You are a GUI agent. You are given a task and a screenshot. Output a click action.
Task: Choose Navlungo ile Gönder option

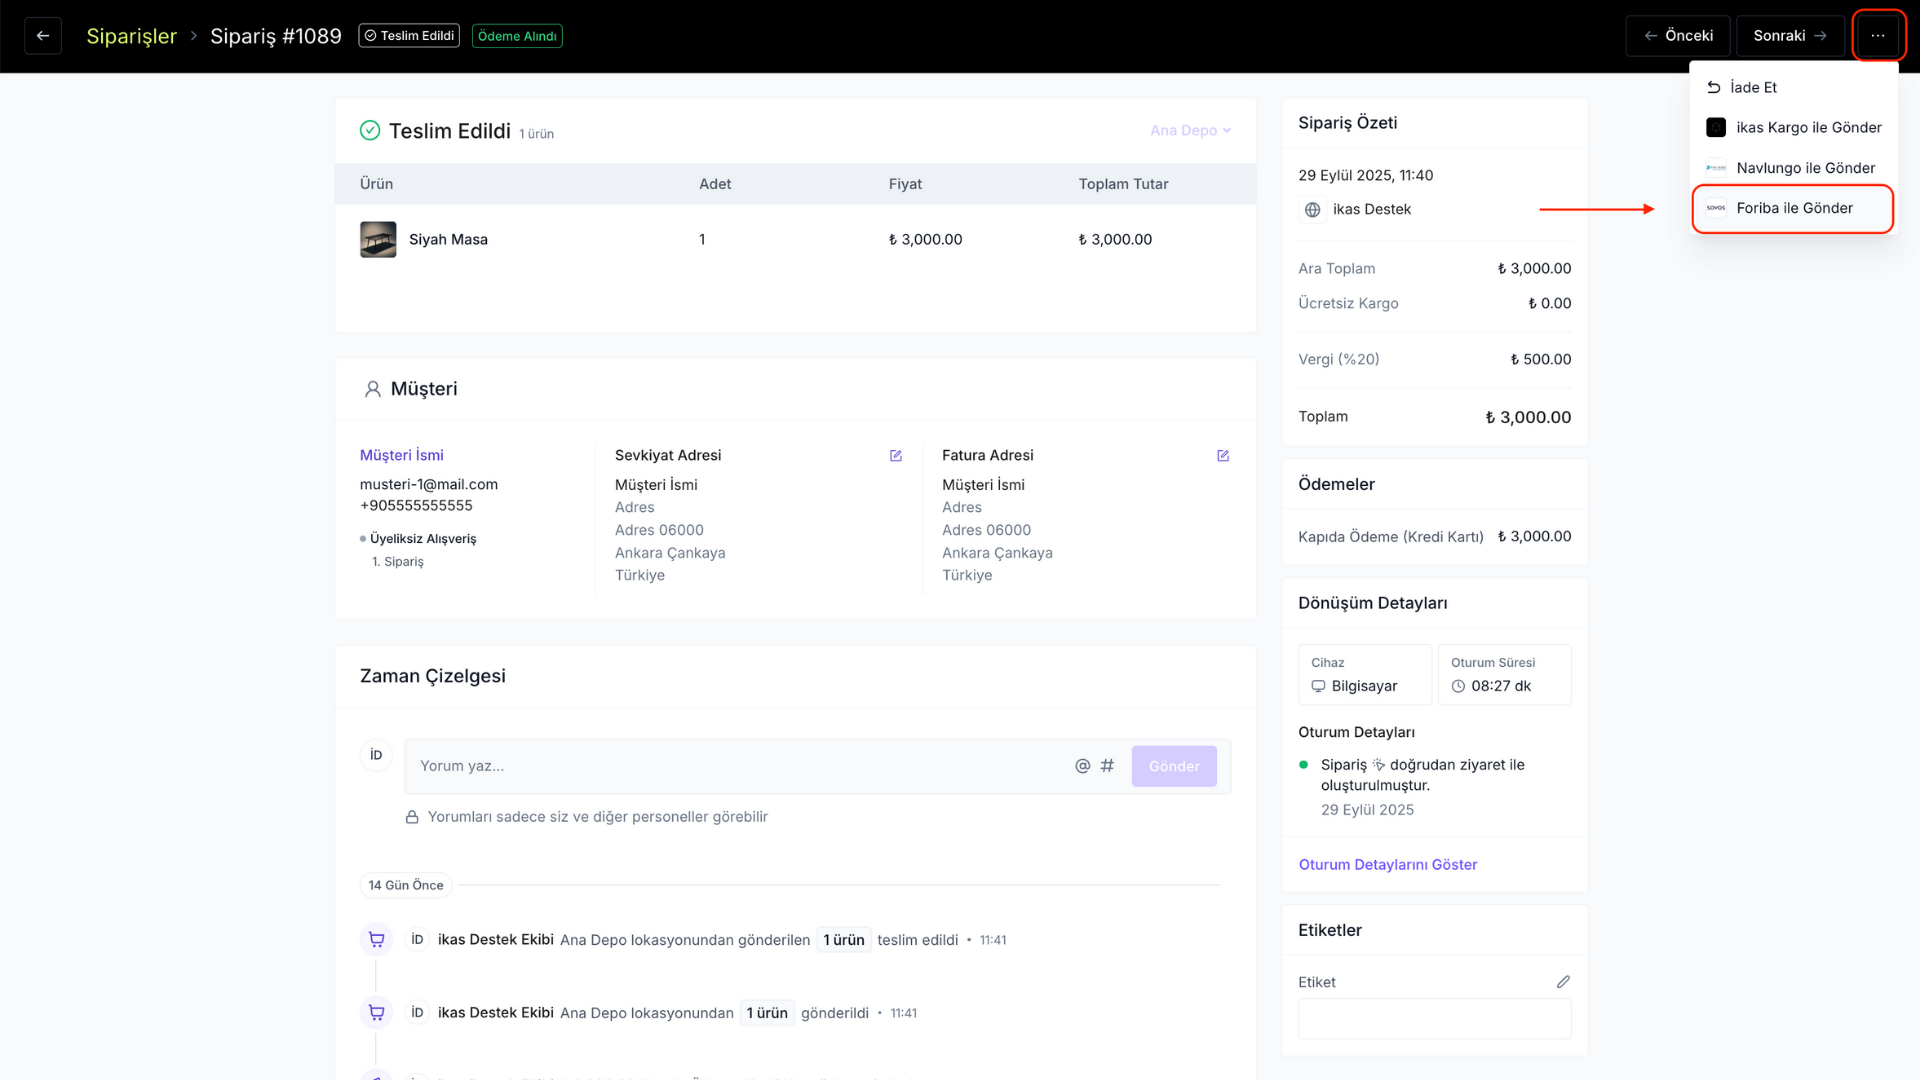[x=1793, y=168]
